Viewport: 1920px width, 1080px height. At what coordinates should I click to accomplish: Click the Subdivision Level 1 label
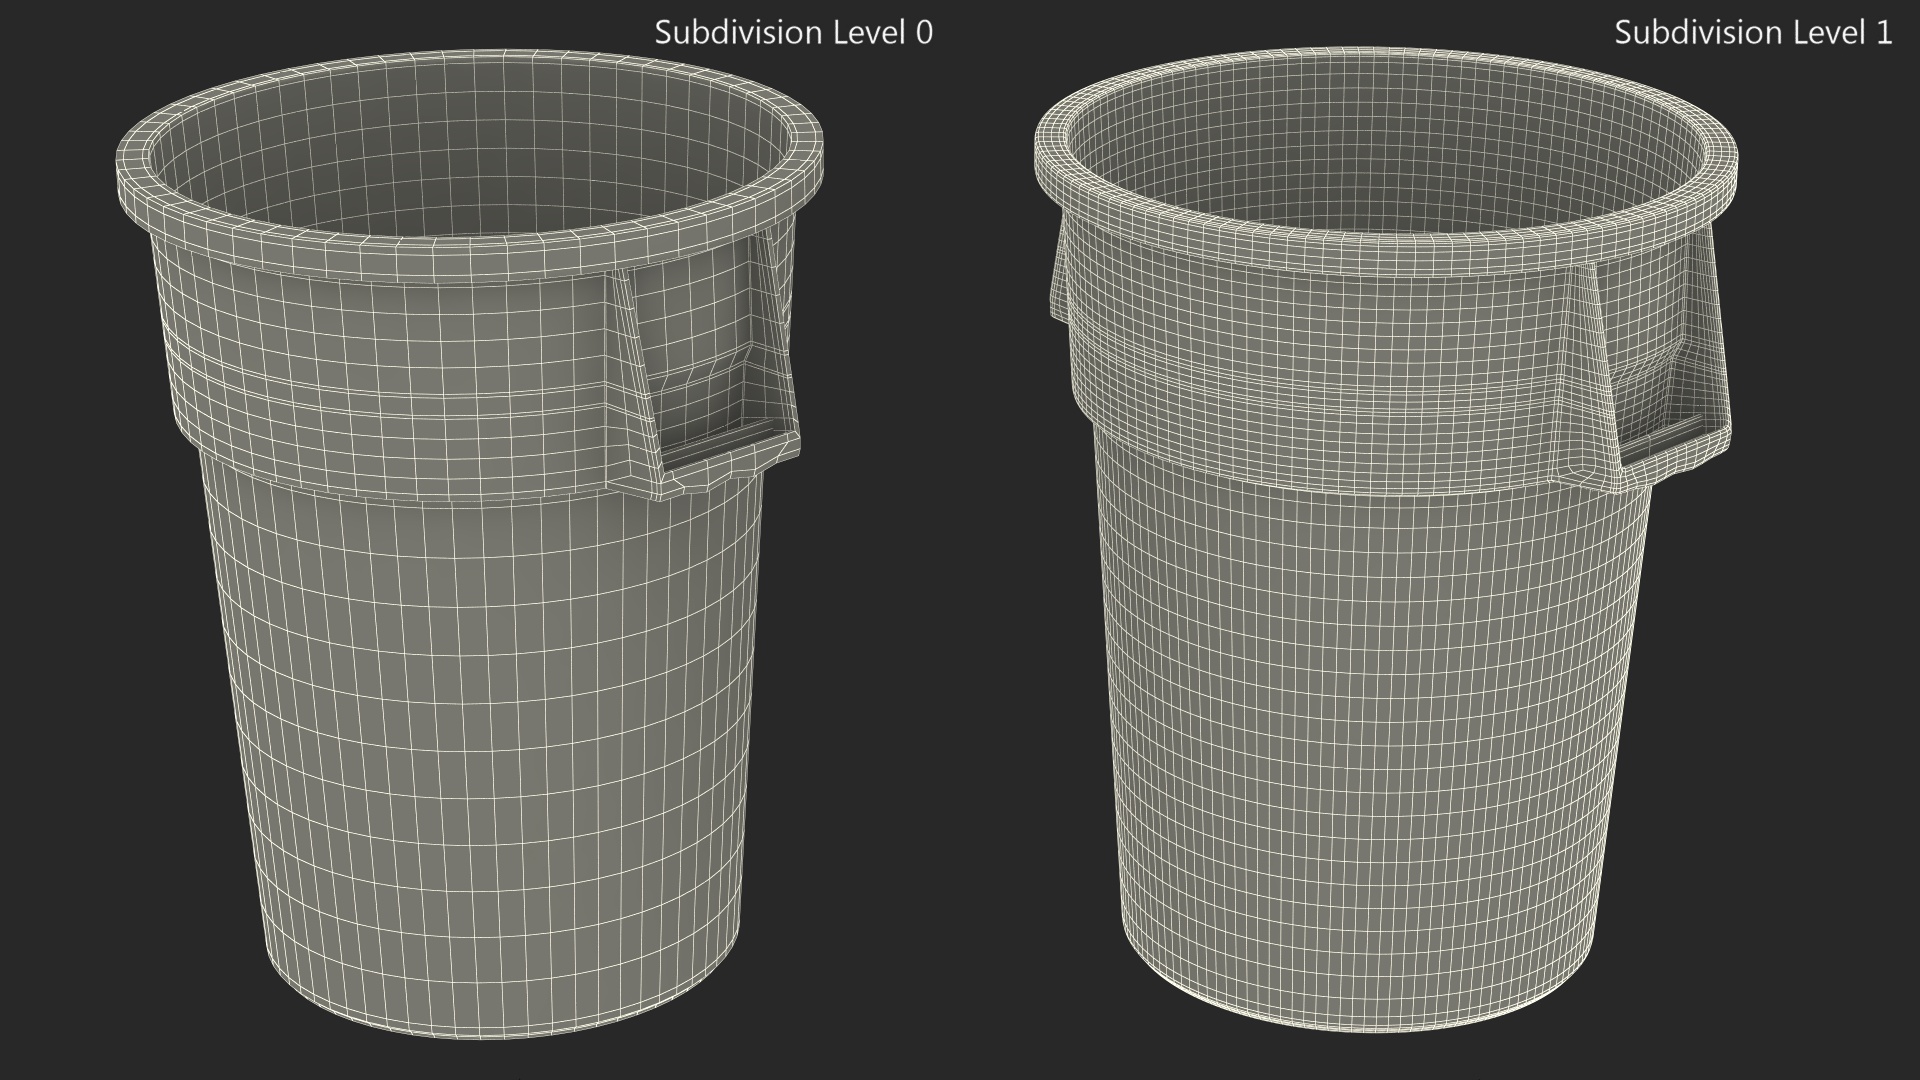coord(1752,33)
